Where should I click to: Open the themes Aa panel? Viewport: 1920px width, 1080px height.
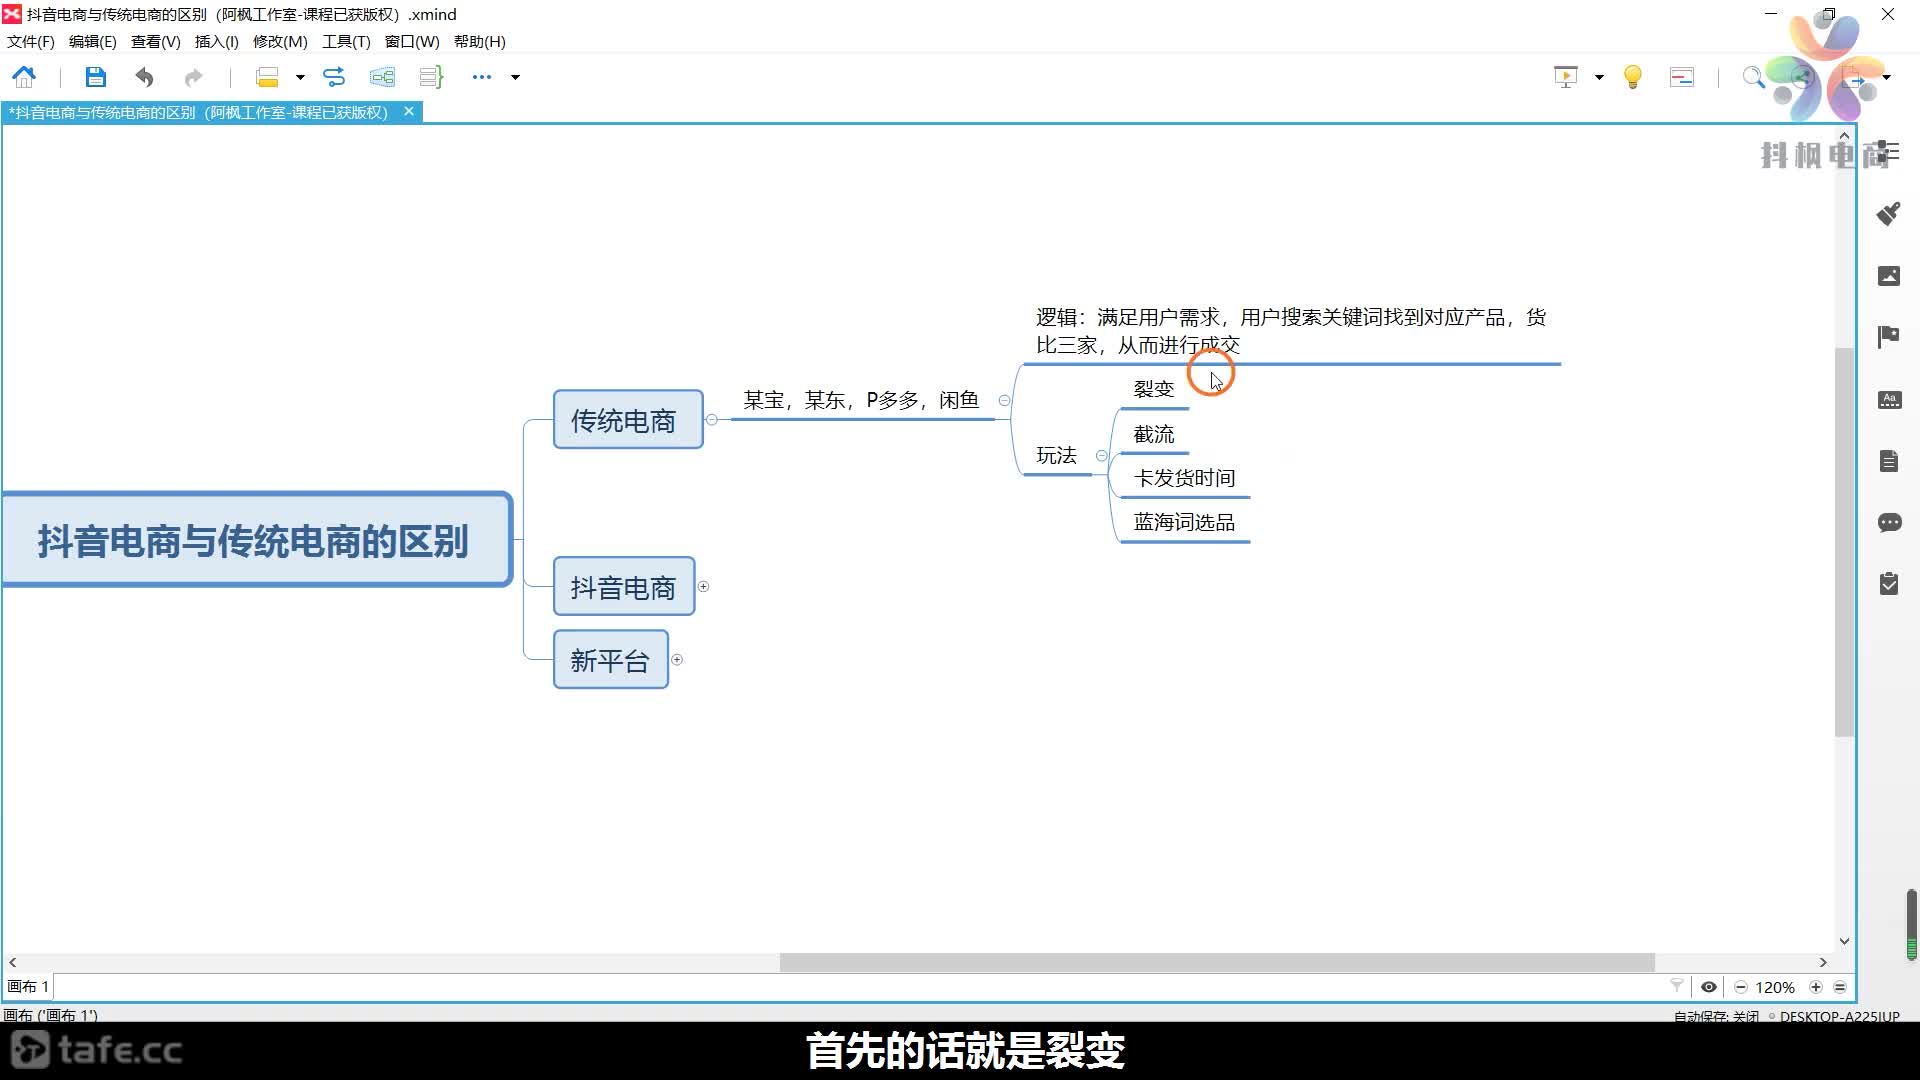1889,400
